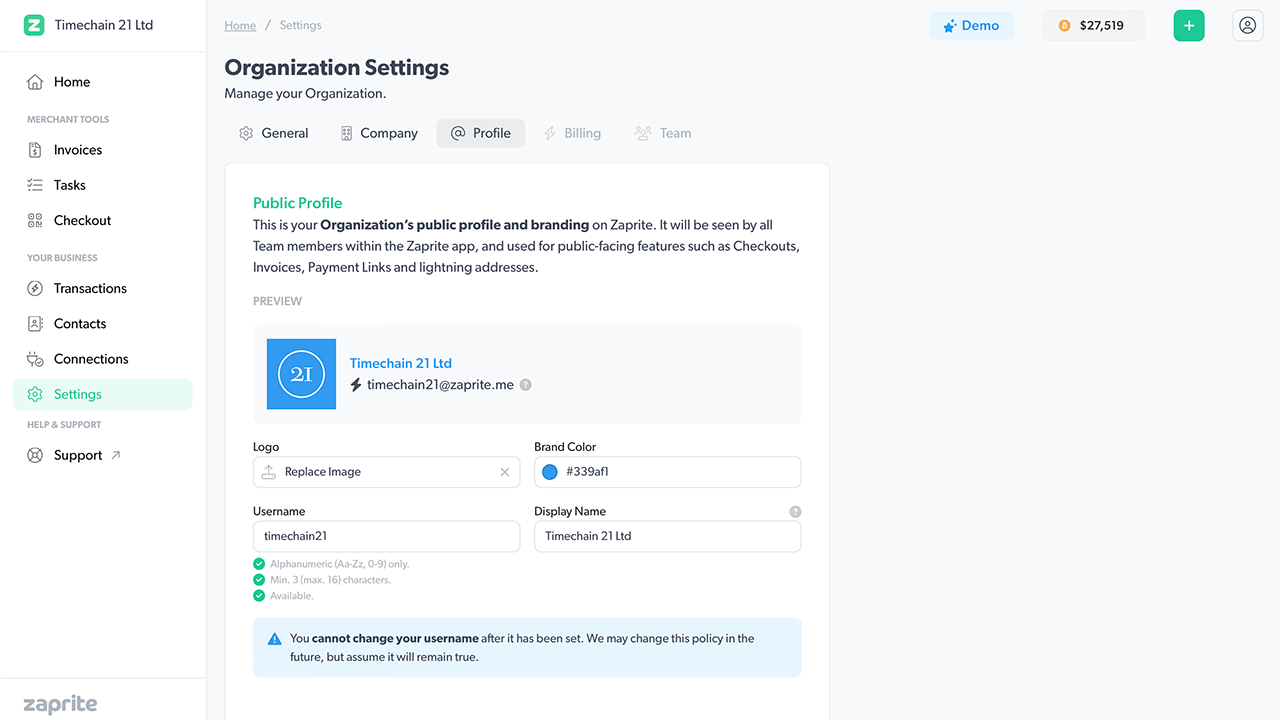The image size is (1280, 720).
Task: Click the 'Alphanumeric (Aa-Zz, 0-9) only.' text
Action: coord(340,564)
